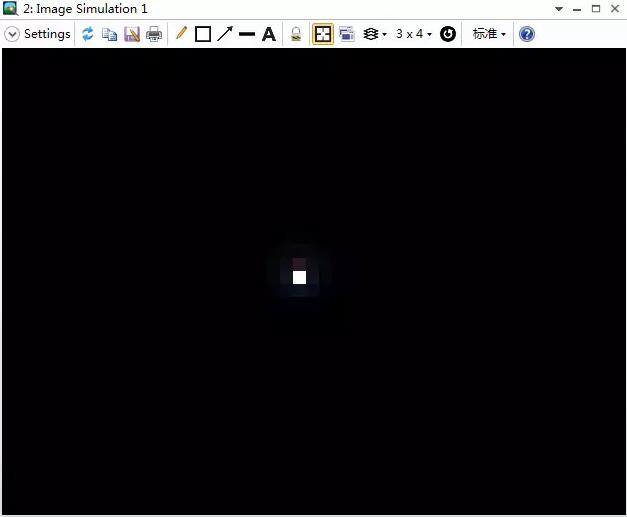This screenshot has width=627, height=517.
Task: Click the Settings label
Action: pos(47,34)
